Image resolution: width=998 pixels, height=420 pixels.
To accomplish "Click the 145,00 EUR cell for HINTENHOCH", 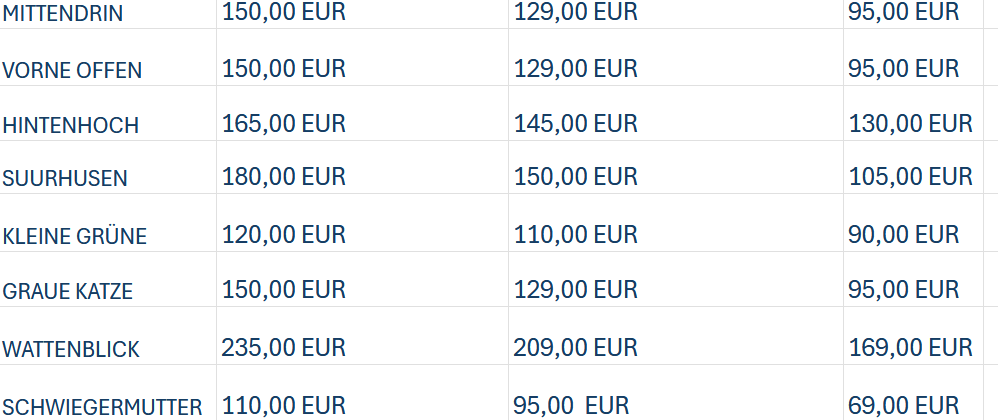I will 575,124.
